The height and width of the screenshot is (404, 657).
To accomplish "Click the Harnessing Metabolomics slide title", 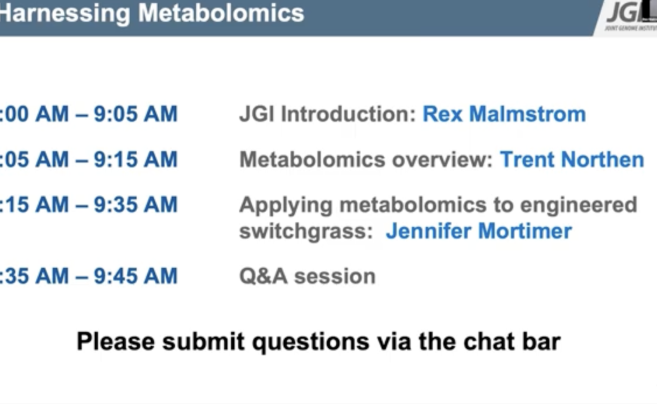I will pos(152,13).
